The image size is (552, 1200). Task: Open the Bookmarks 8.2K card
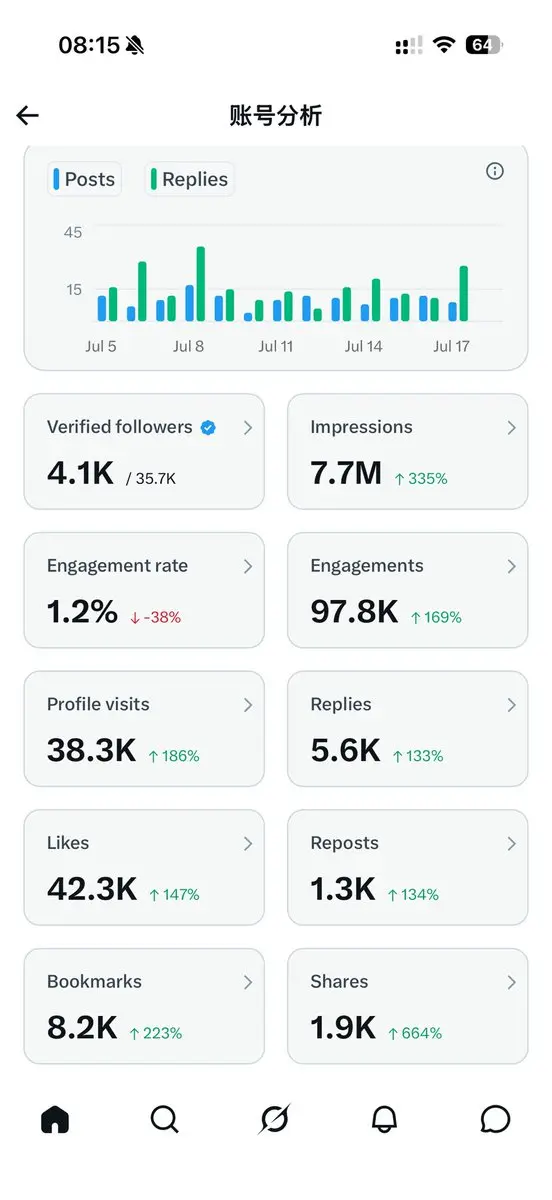[x=144, y=1006]
